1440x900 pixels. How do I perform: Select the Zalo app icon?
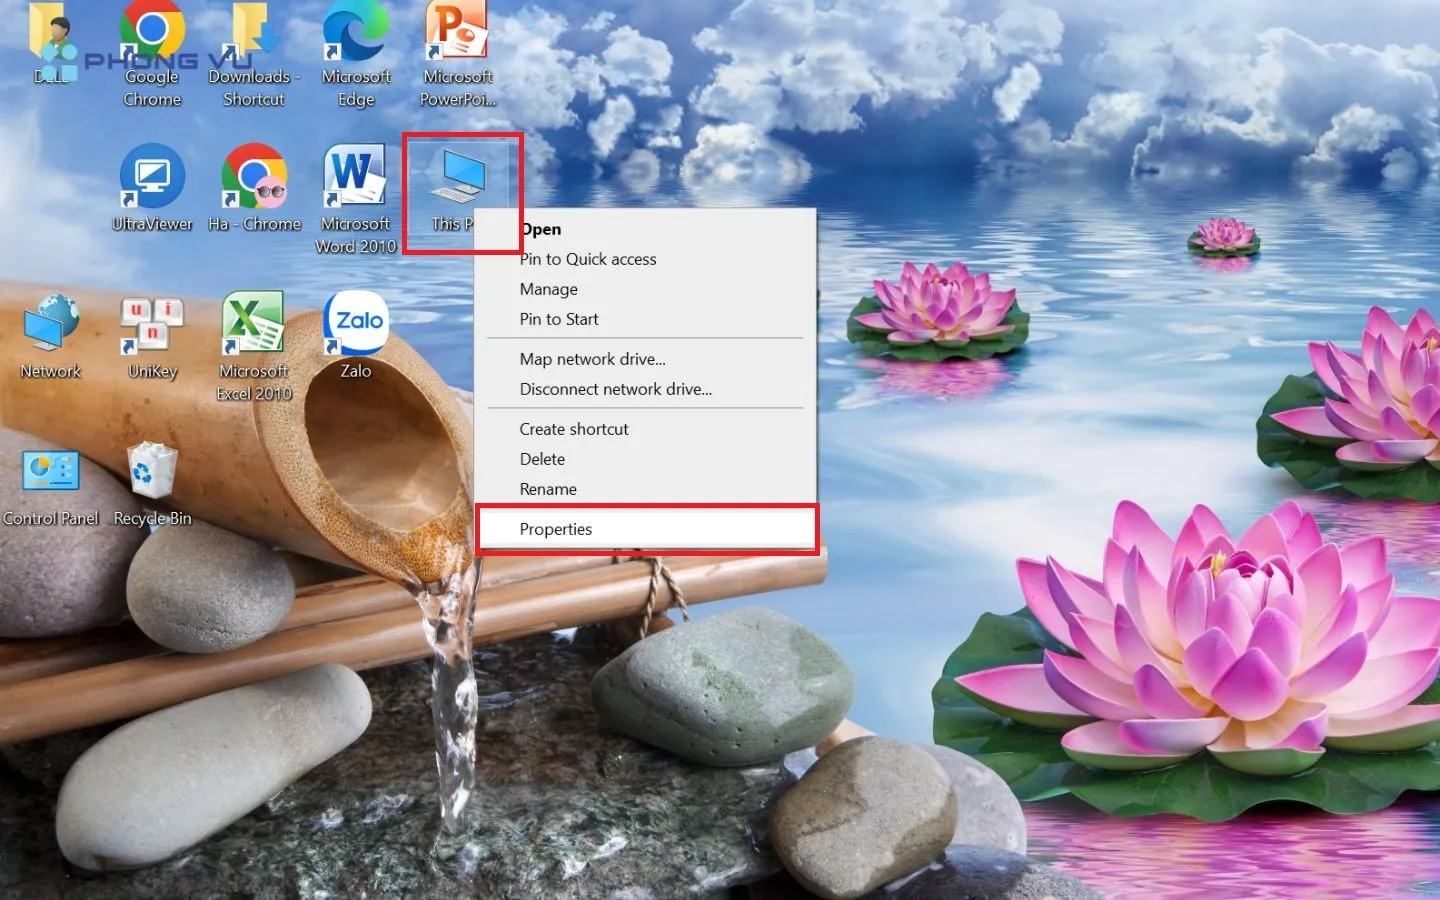[355, 325]
